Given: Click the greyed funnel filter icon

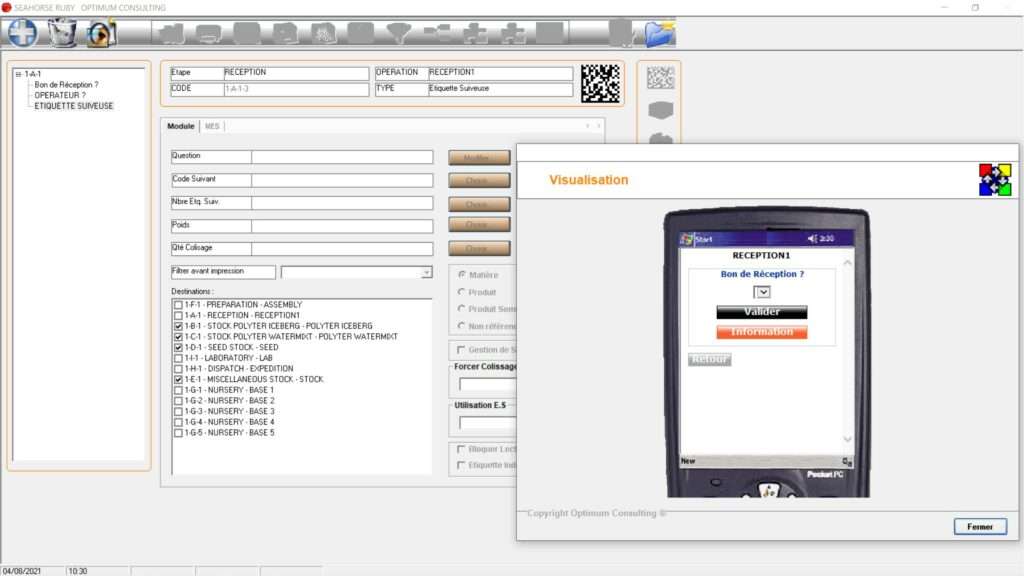Looking at the screenshot, I should [x=399, y=34].
